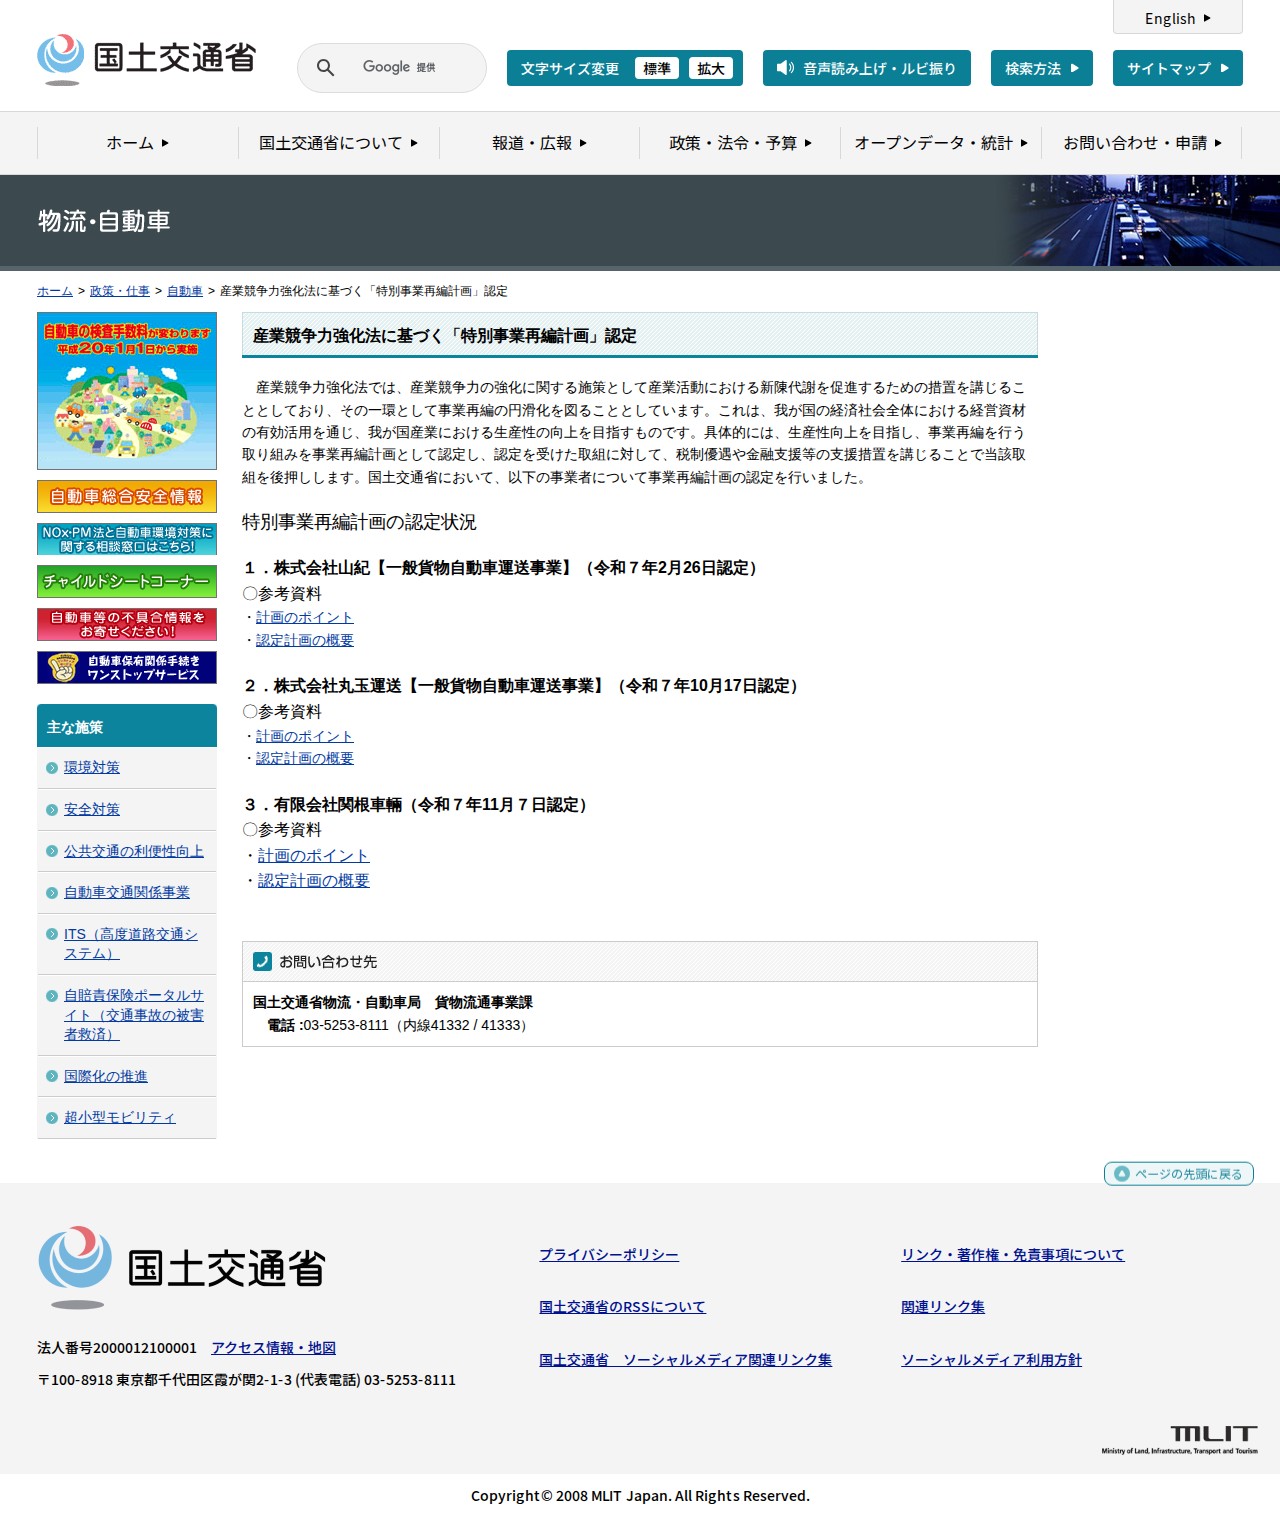Open the 自賠責保険ポータルサイト link
Viewport: 1280px width, 1525px height.
coord(134,1015)
